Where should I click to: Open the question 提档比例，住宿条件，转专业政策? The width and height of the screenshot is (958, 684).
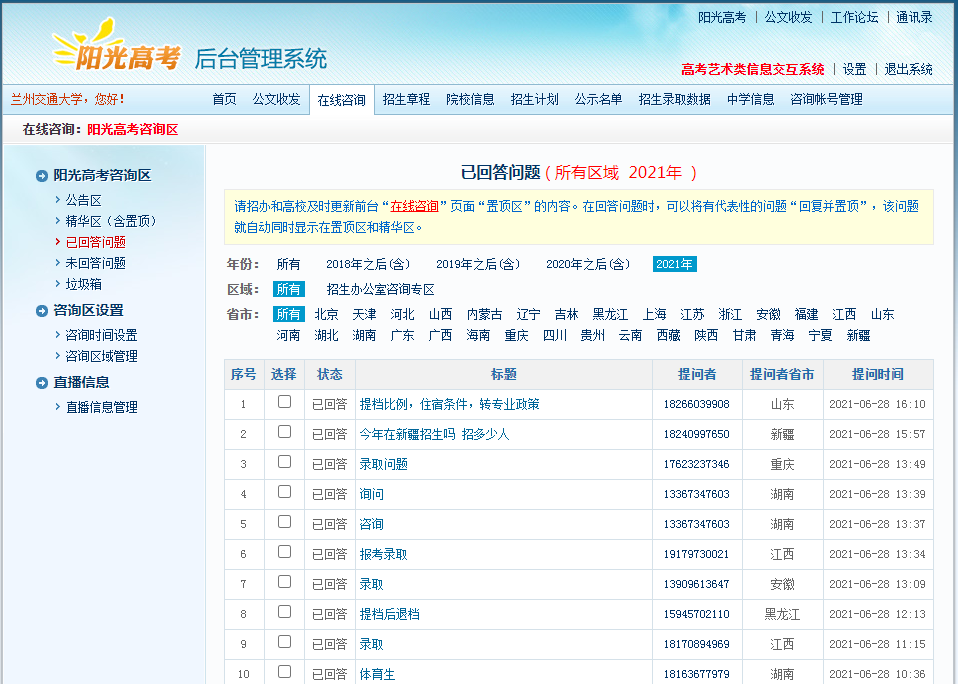449,404
